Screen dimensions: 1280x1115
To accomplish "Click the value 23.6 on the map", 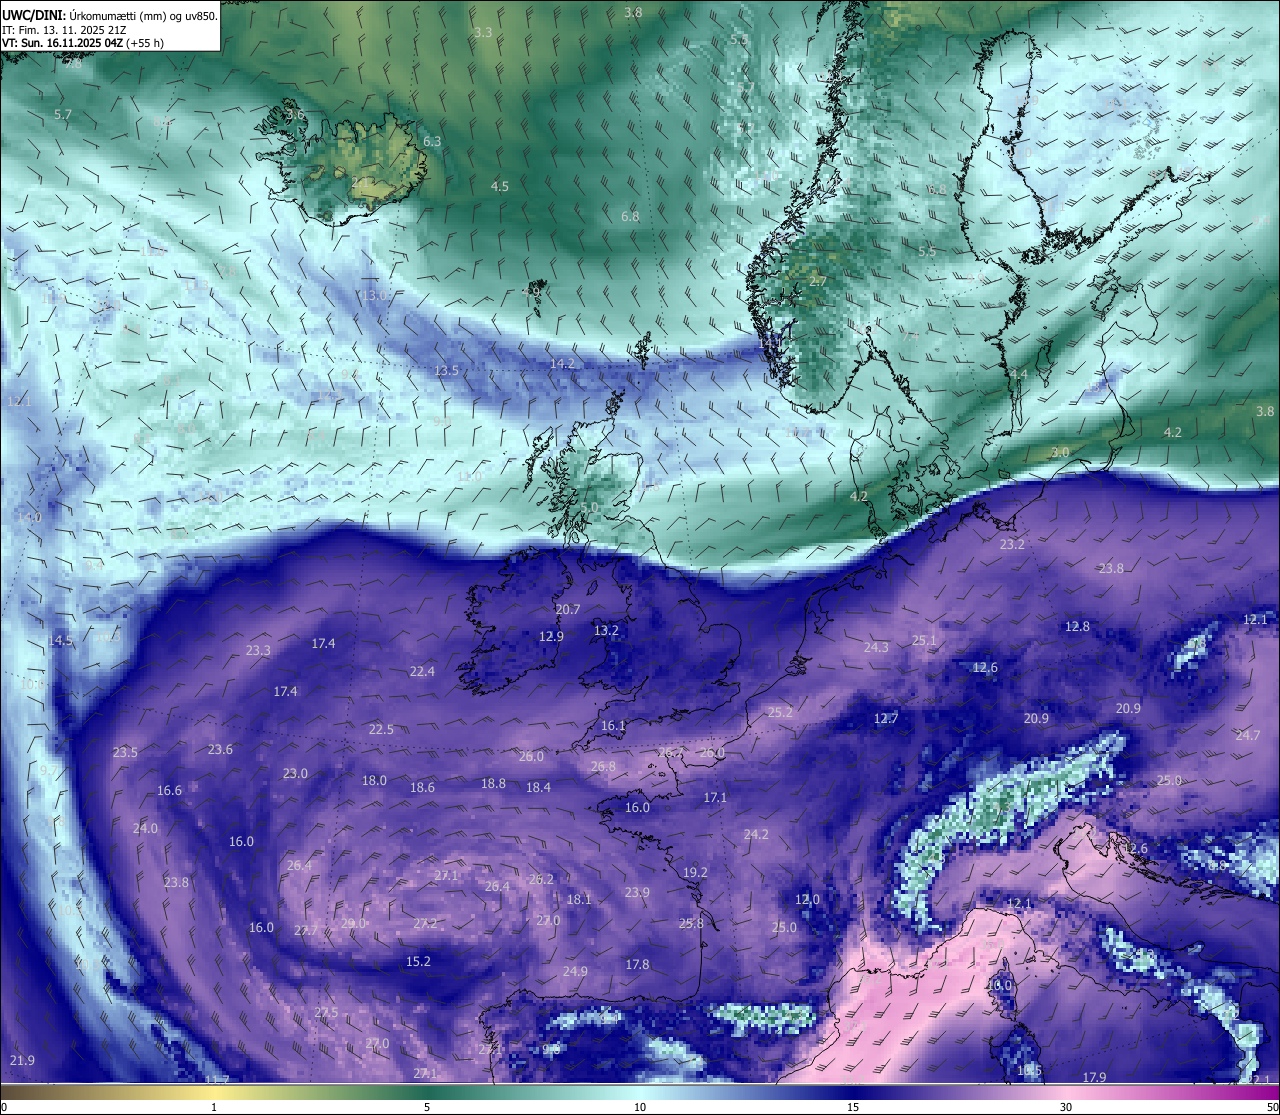I will (220, 749).
